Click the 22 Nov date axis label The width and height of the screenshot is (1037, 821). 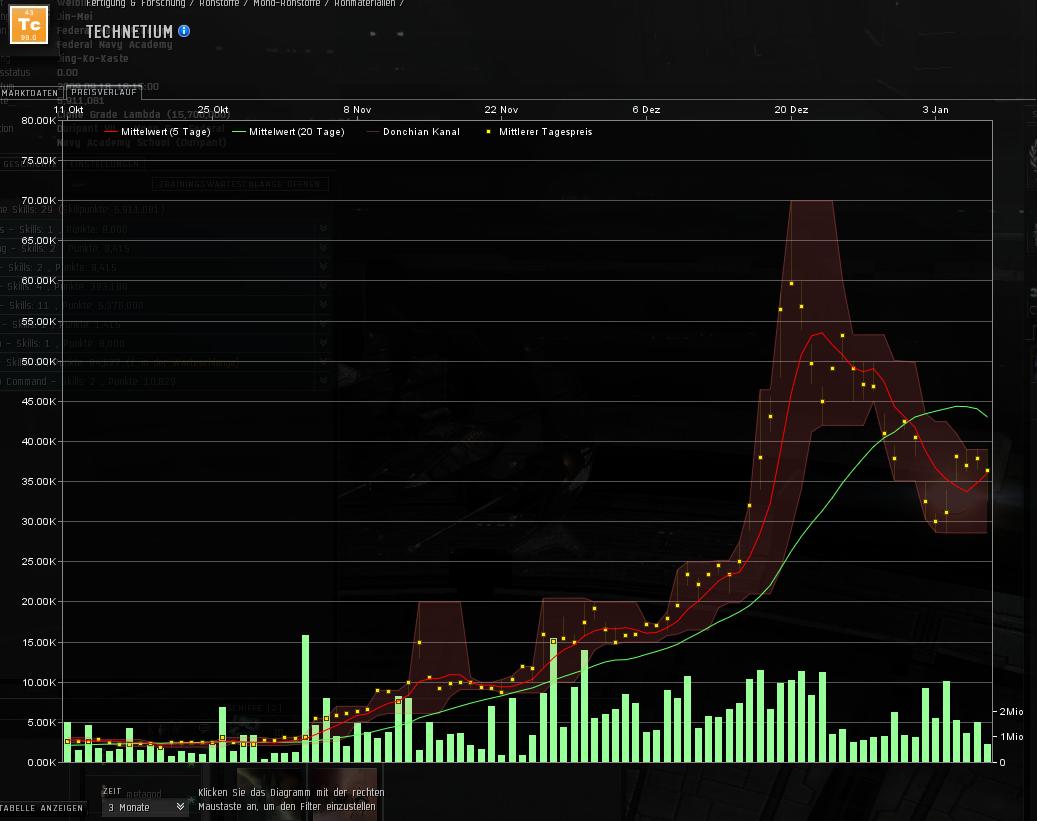pyautogui.click(x=501, y=110)
